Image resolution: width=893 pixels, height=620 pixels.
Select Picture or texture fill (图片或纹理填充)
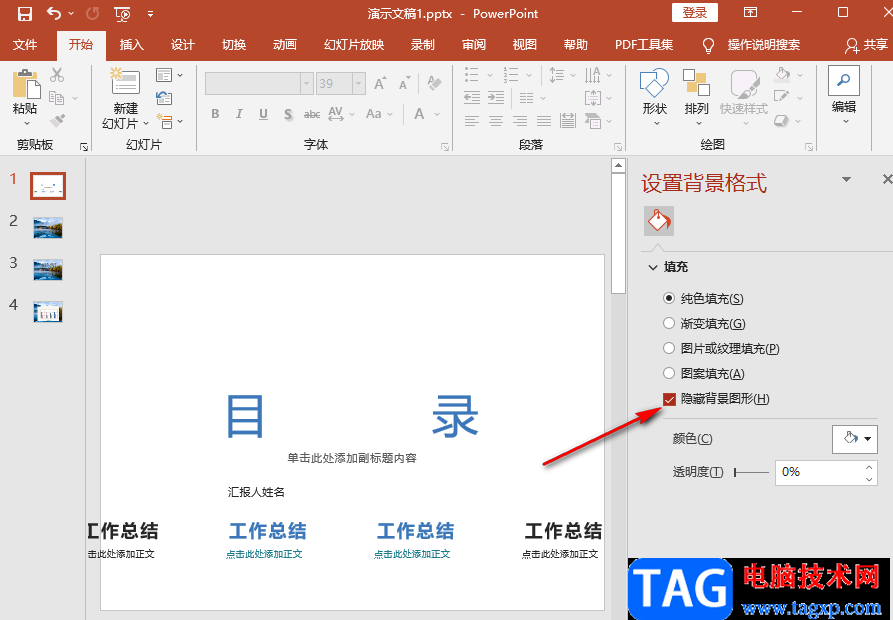coord(669,348)
